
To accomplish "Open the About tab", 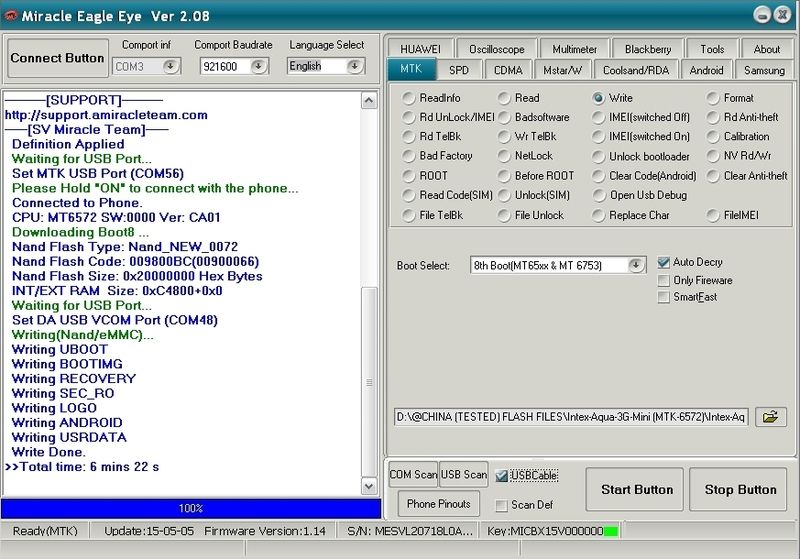I will 766,49.
